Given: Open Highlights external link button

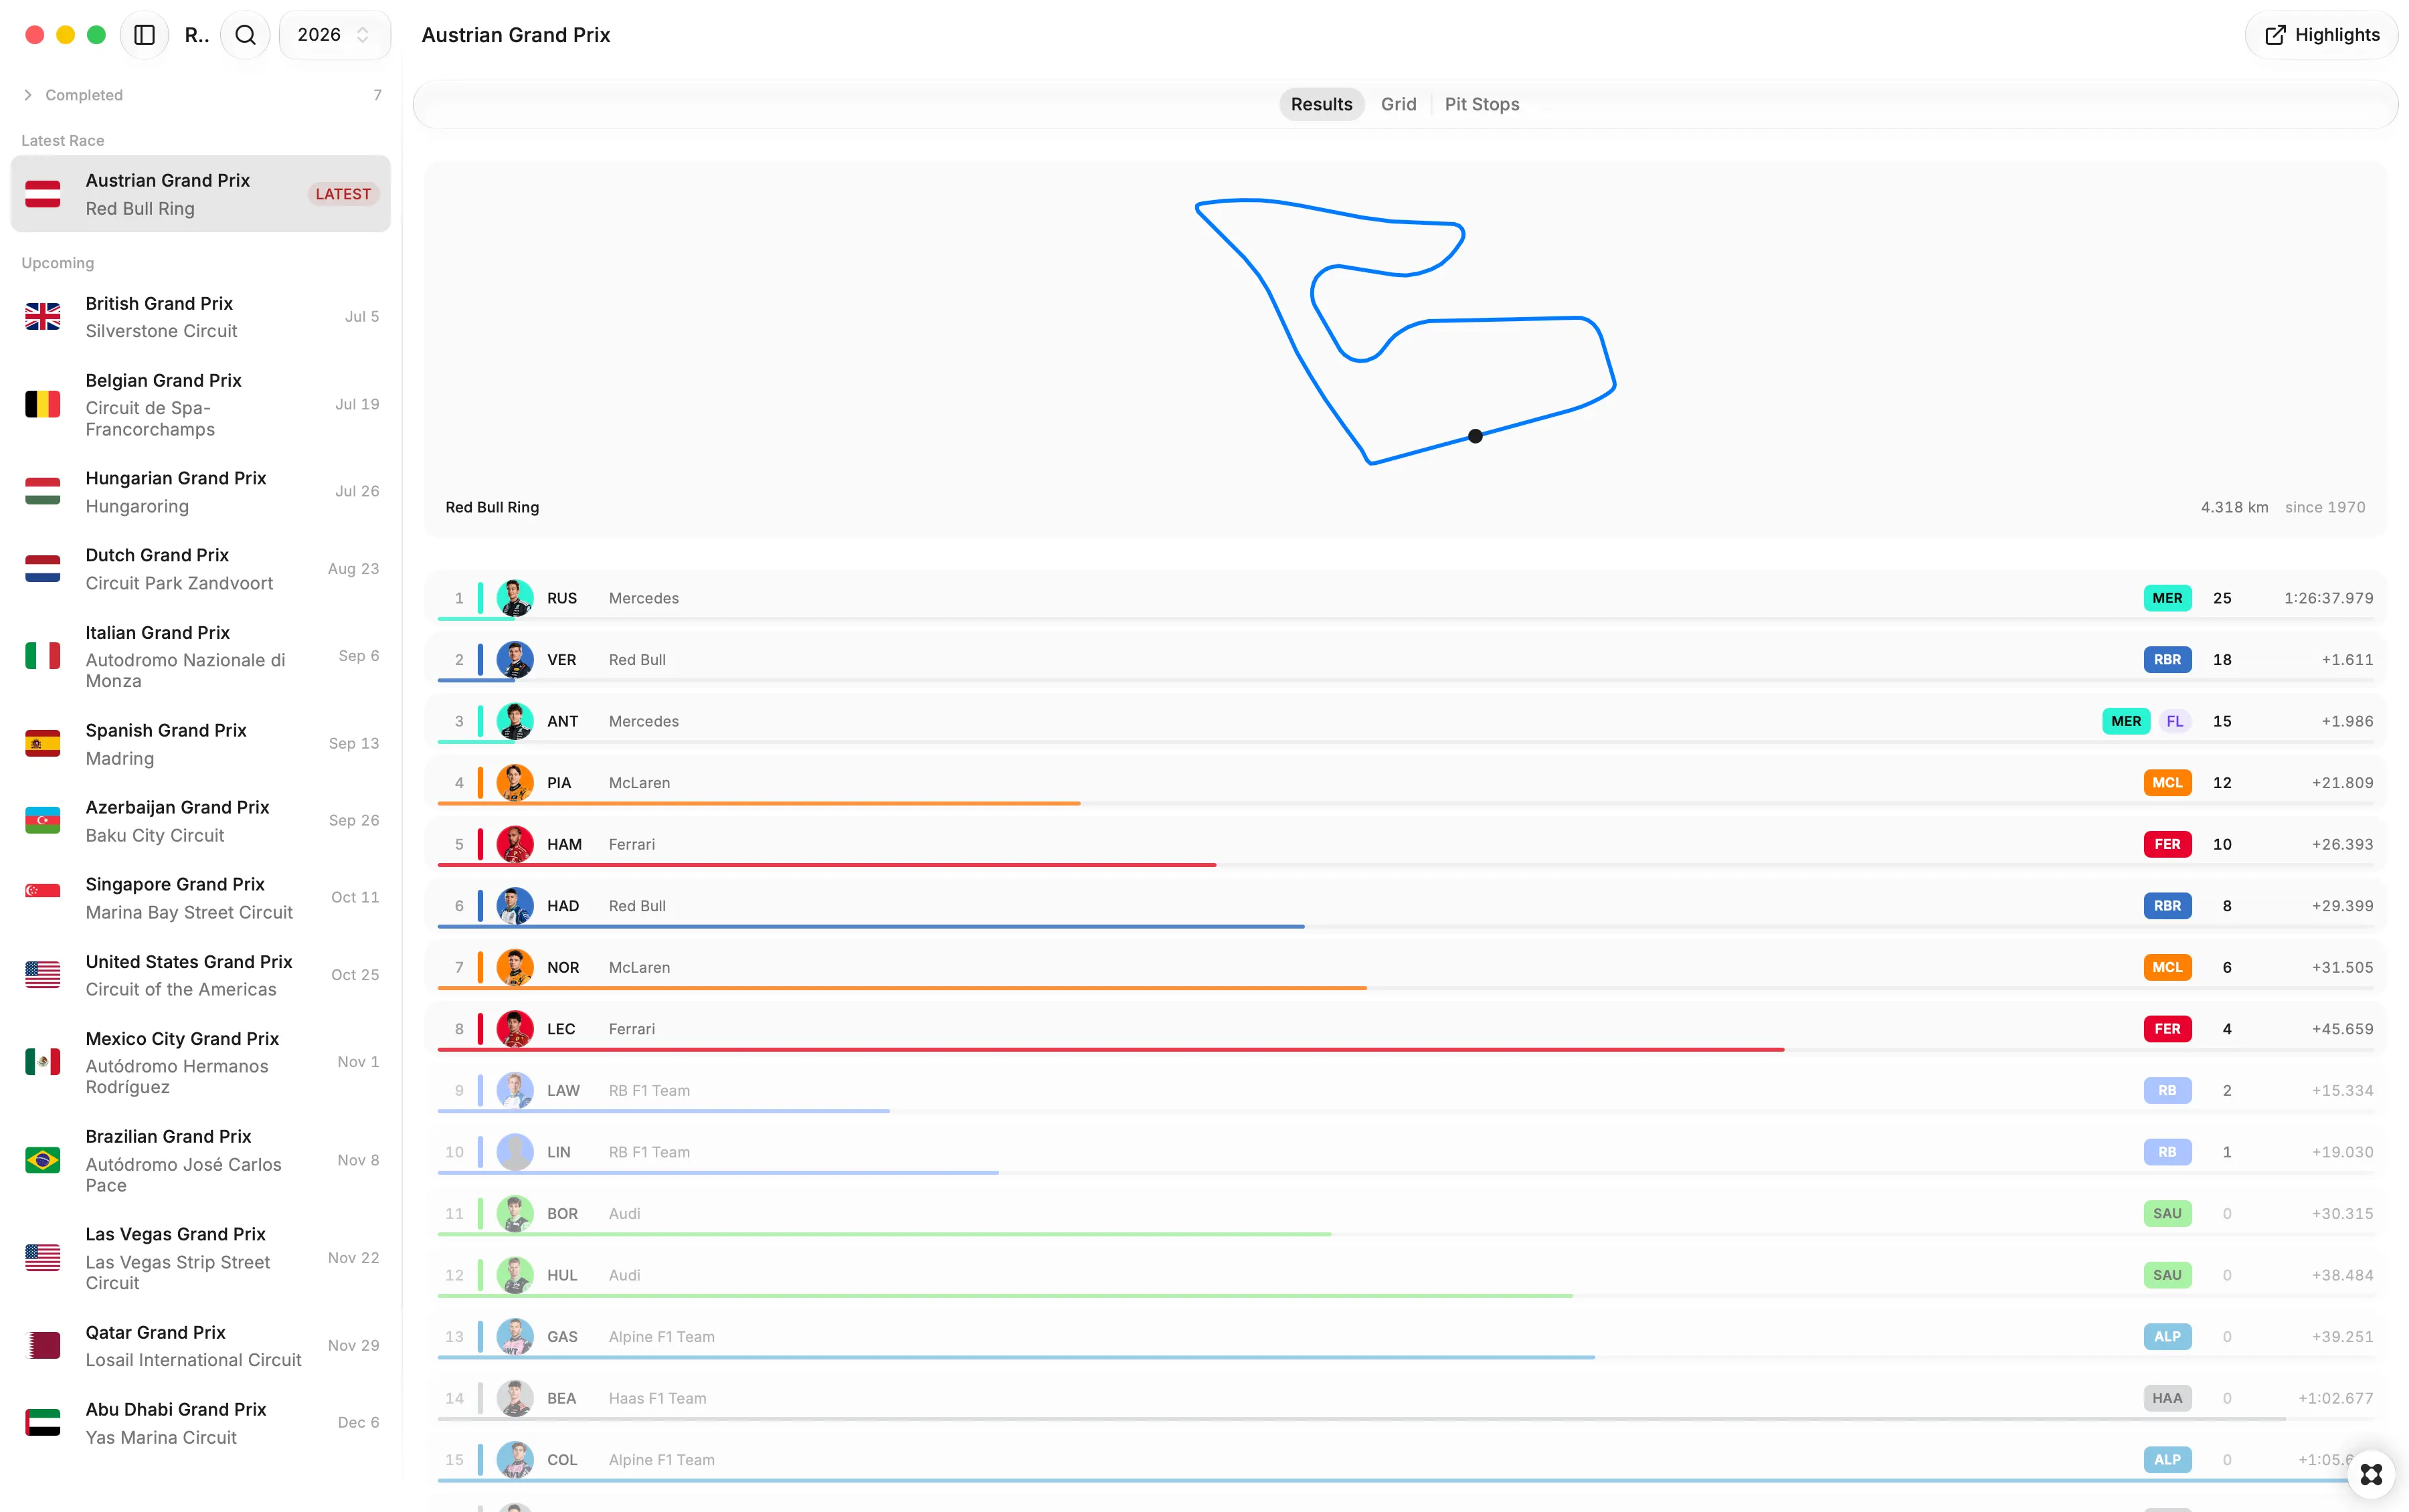Looking at the screenshot, I should (2321, 35).
